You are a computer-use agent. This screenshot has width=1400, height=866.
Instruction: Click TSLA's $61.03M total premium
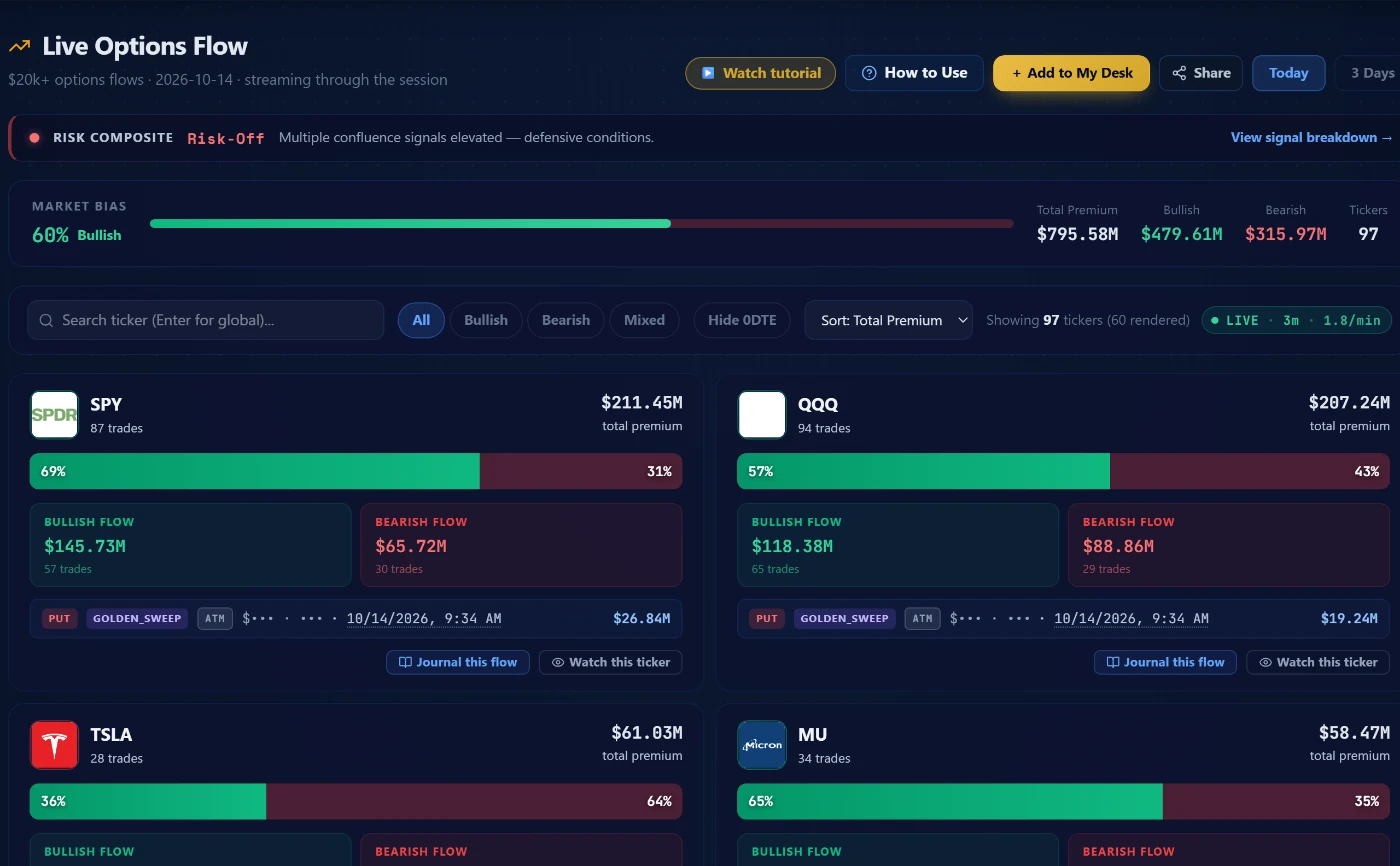[x=647, y=733]
